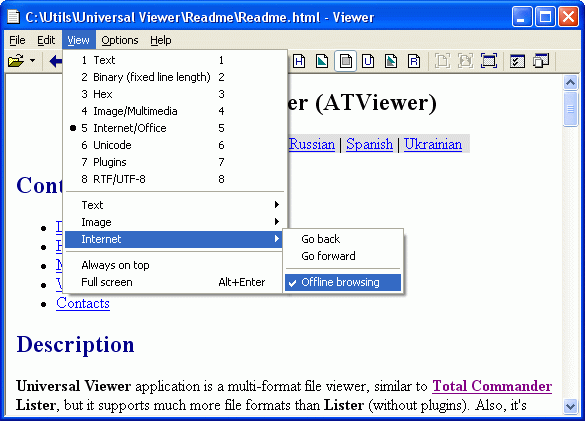Open the Spanish language link

coord(369,144)
